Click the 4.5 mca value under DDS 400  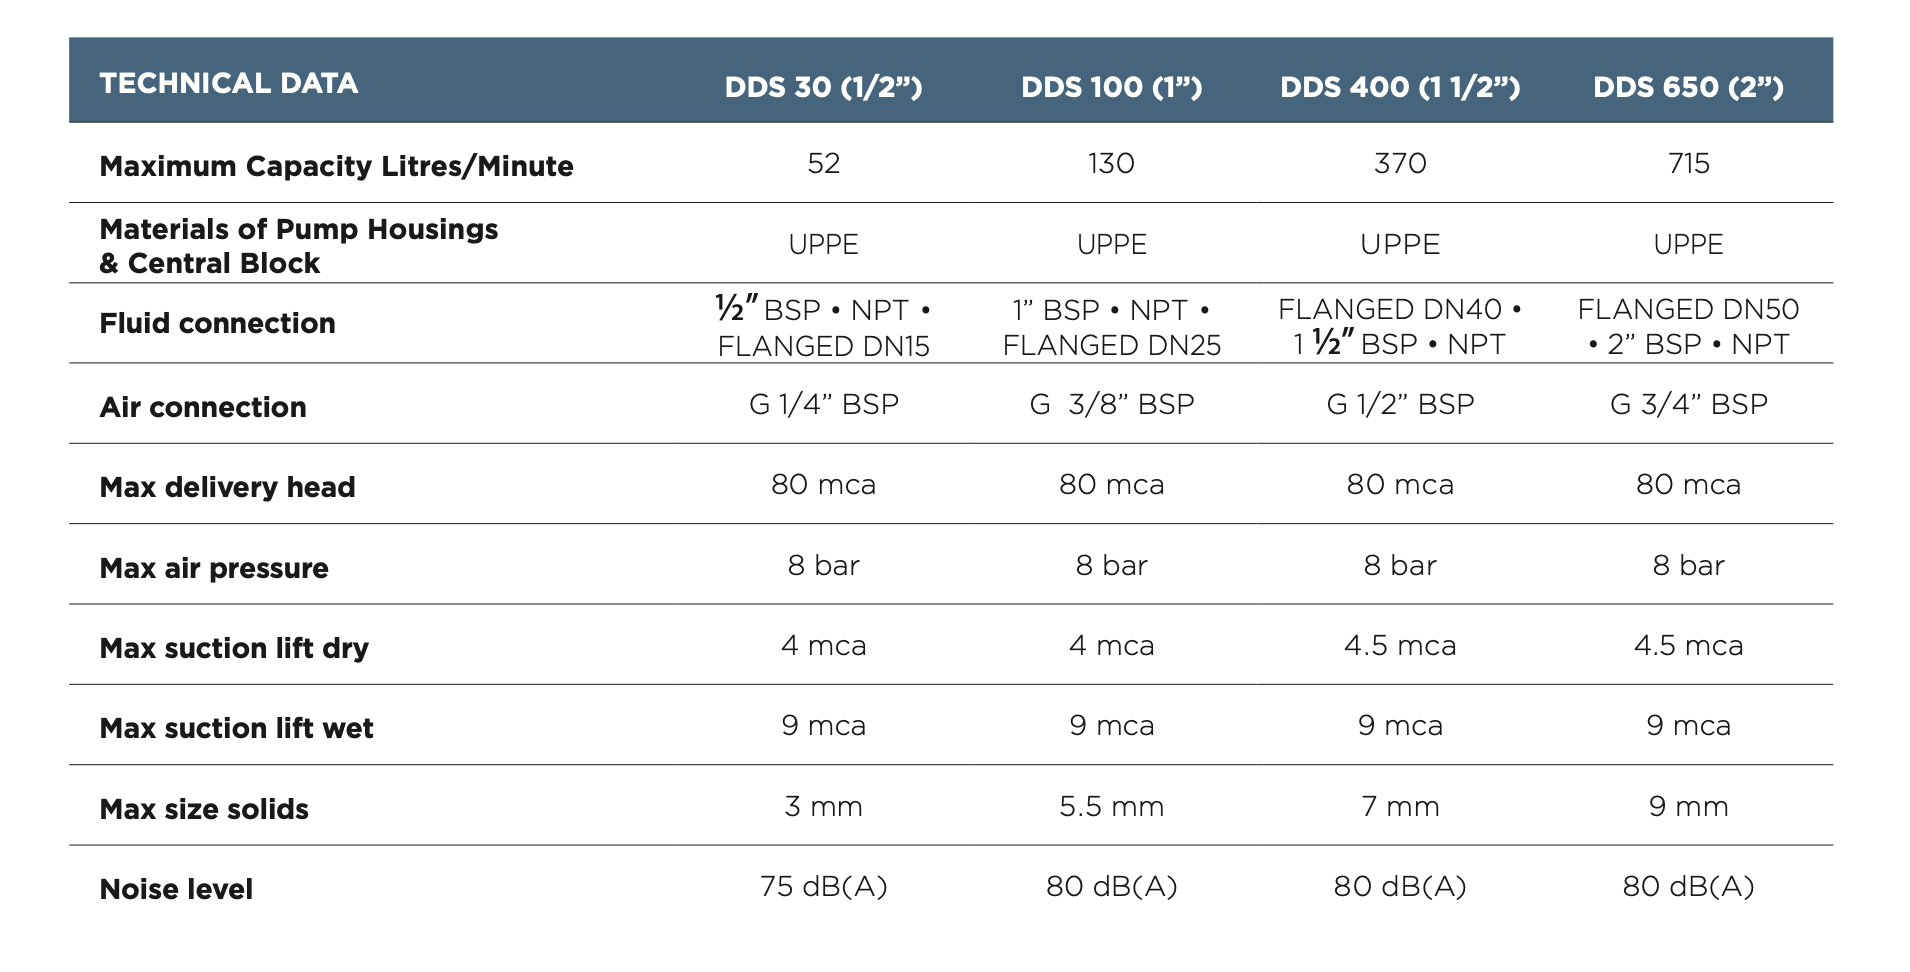click(x=1400, y=645)
